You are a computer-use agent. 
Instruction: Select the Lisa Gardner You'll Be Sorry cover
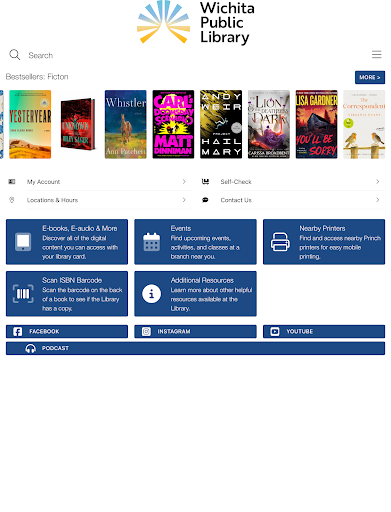pos(316,124)
